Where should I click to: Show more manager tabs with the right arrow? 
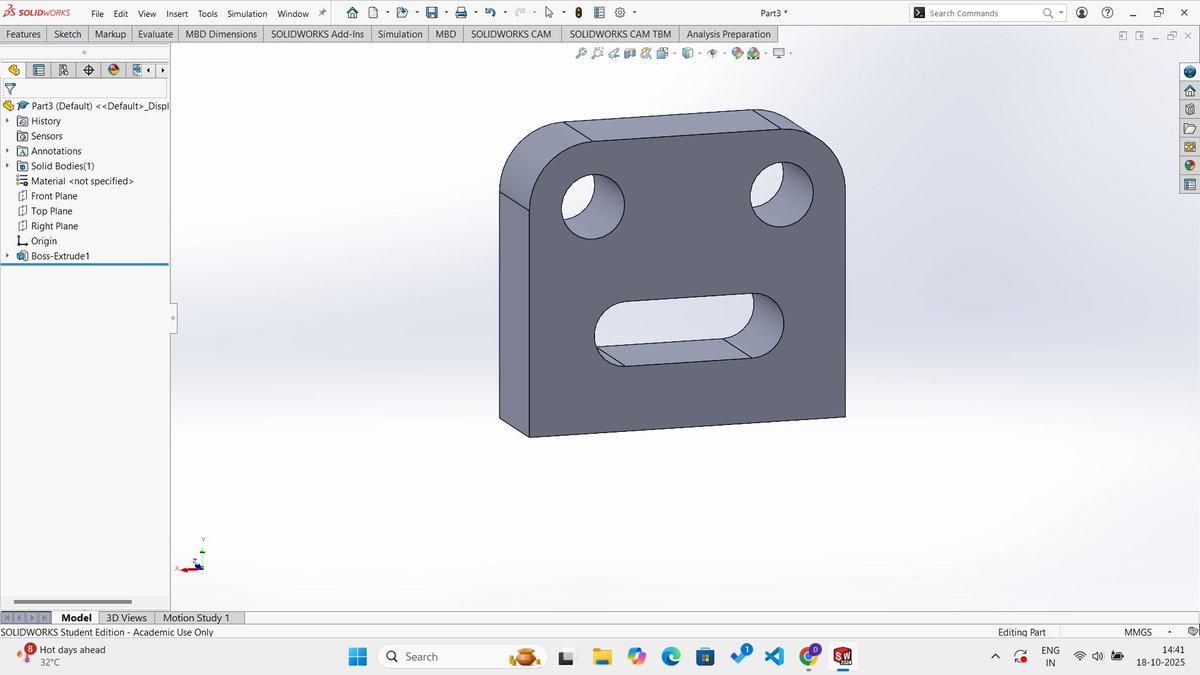coord(162,70)
